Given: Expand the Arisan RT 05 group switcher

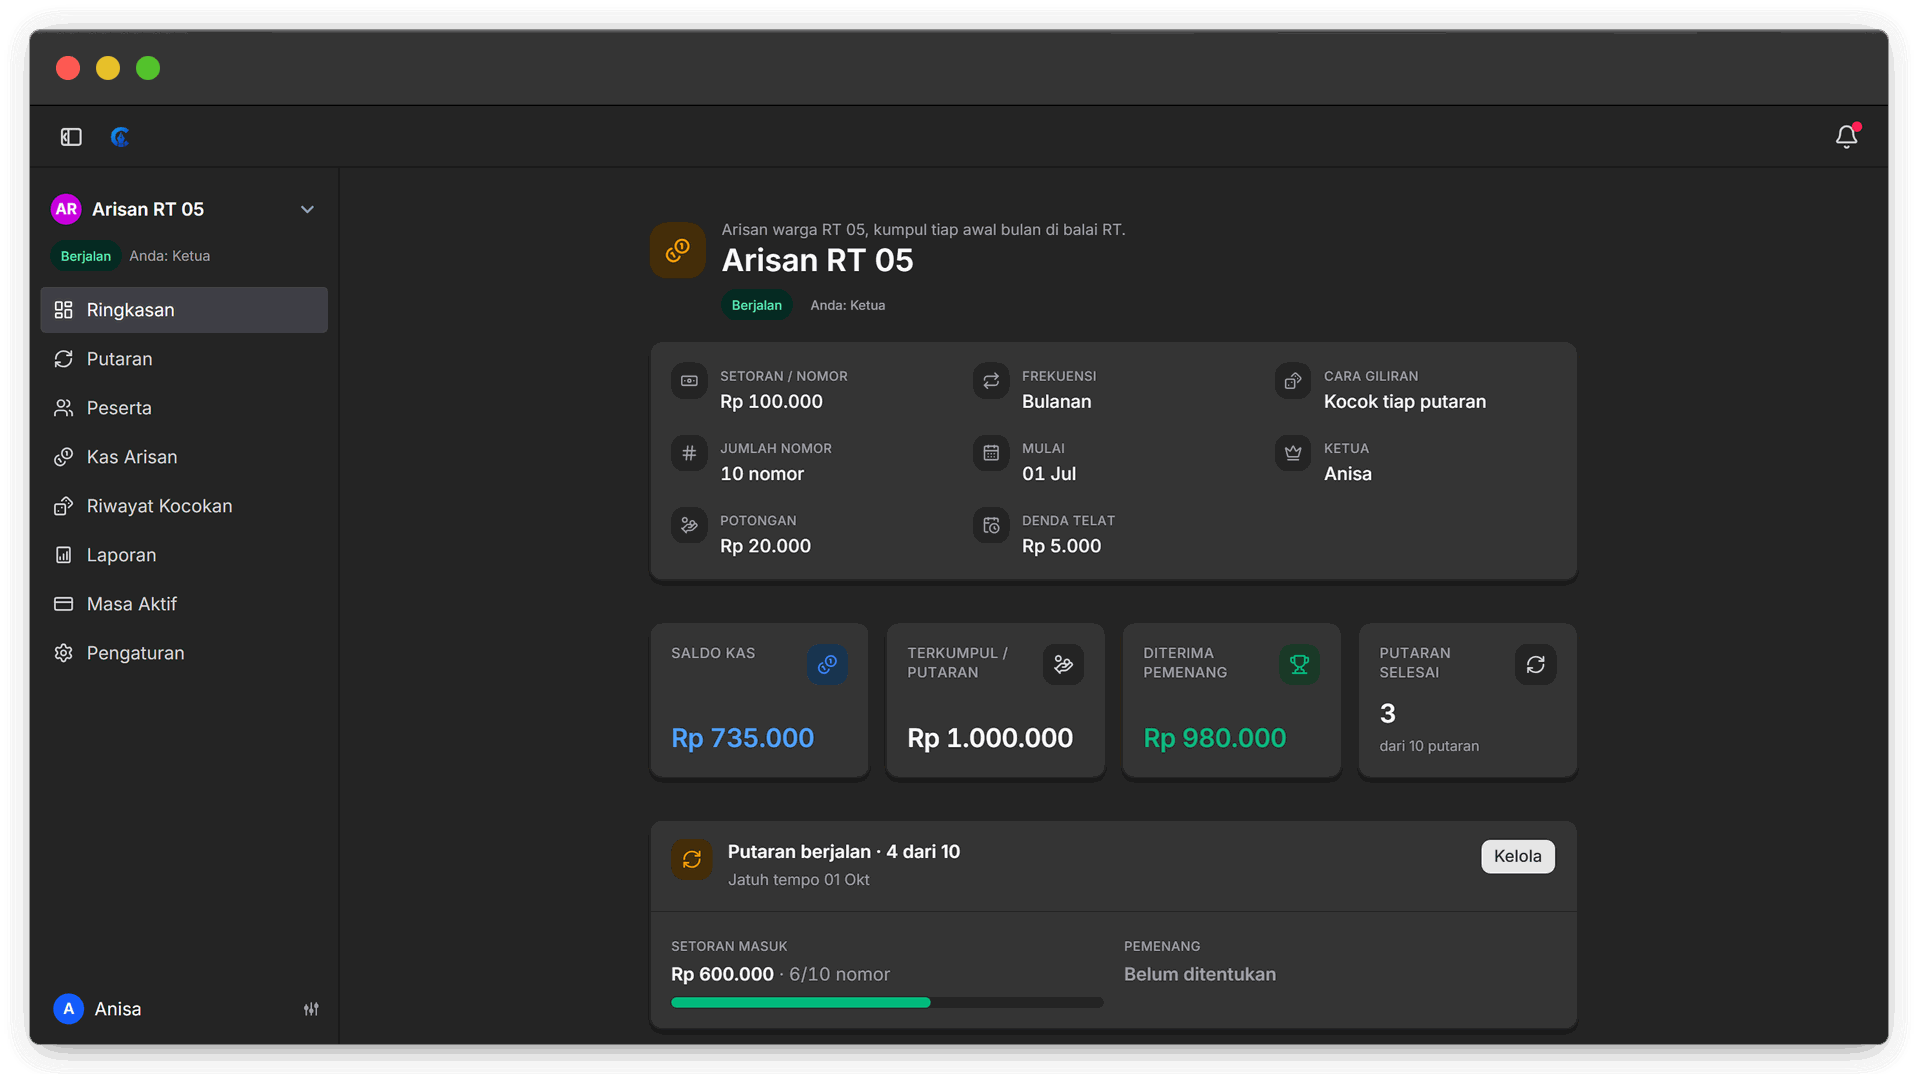Looking at the screenshot, I should pos(307,209).
